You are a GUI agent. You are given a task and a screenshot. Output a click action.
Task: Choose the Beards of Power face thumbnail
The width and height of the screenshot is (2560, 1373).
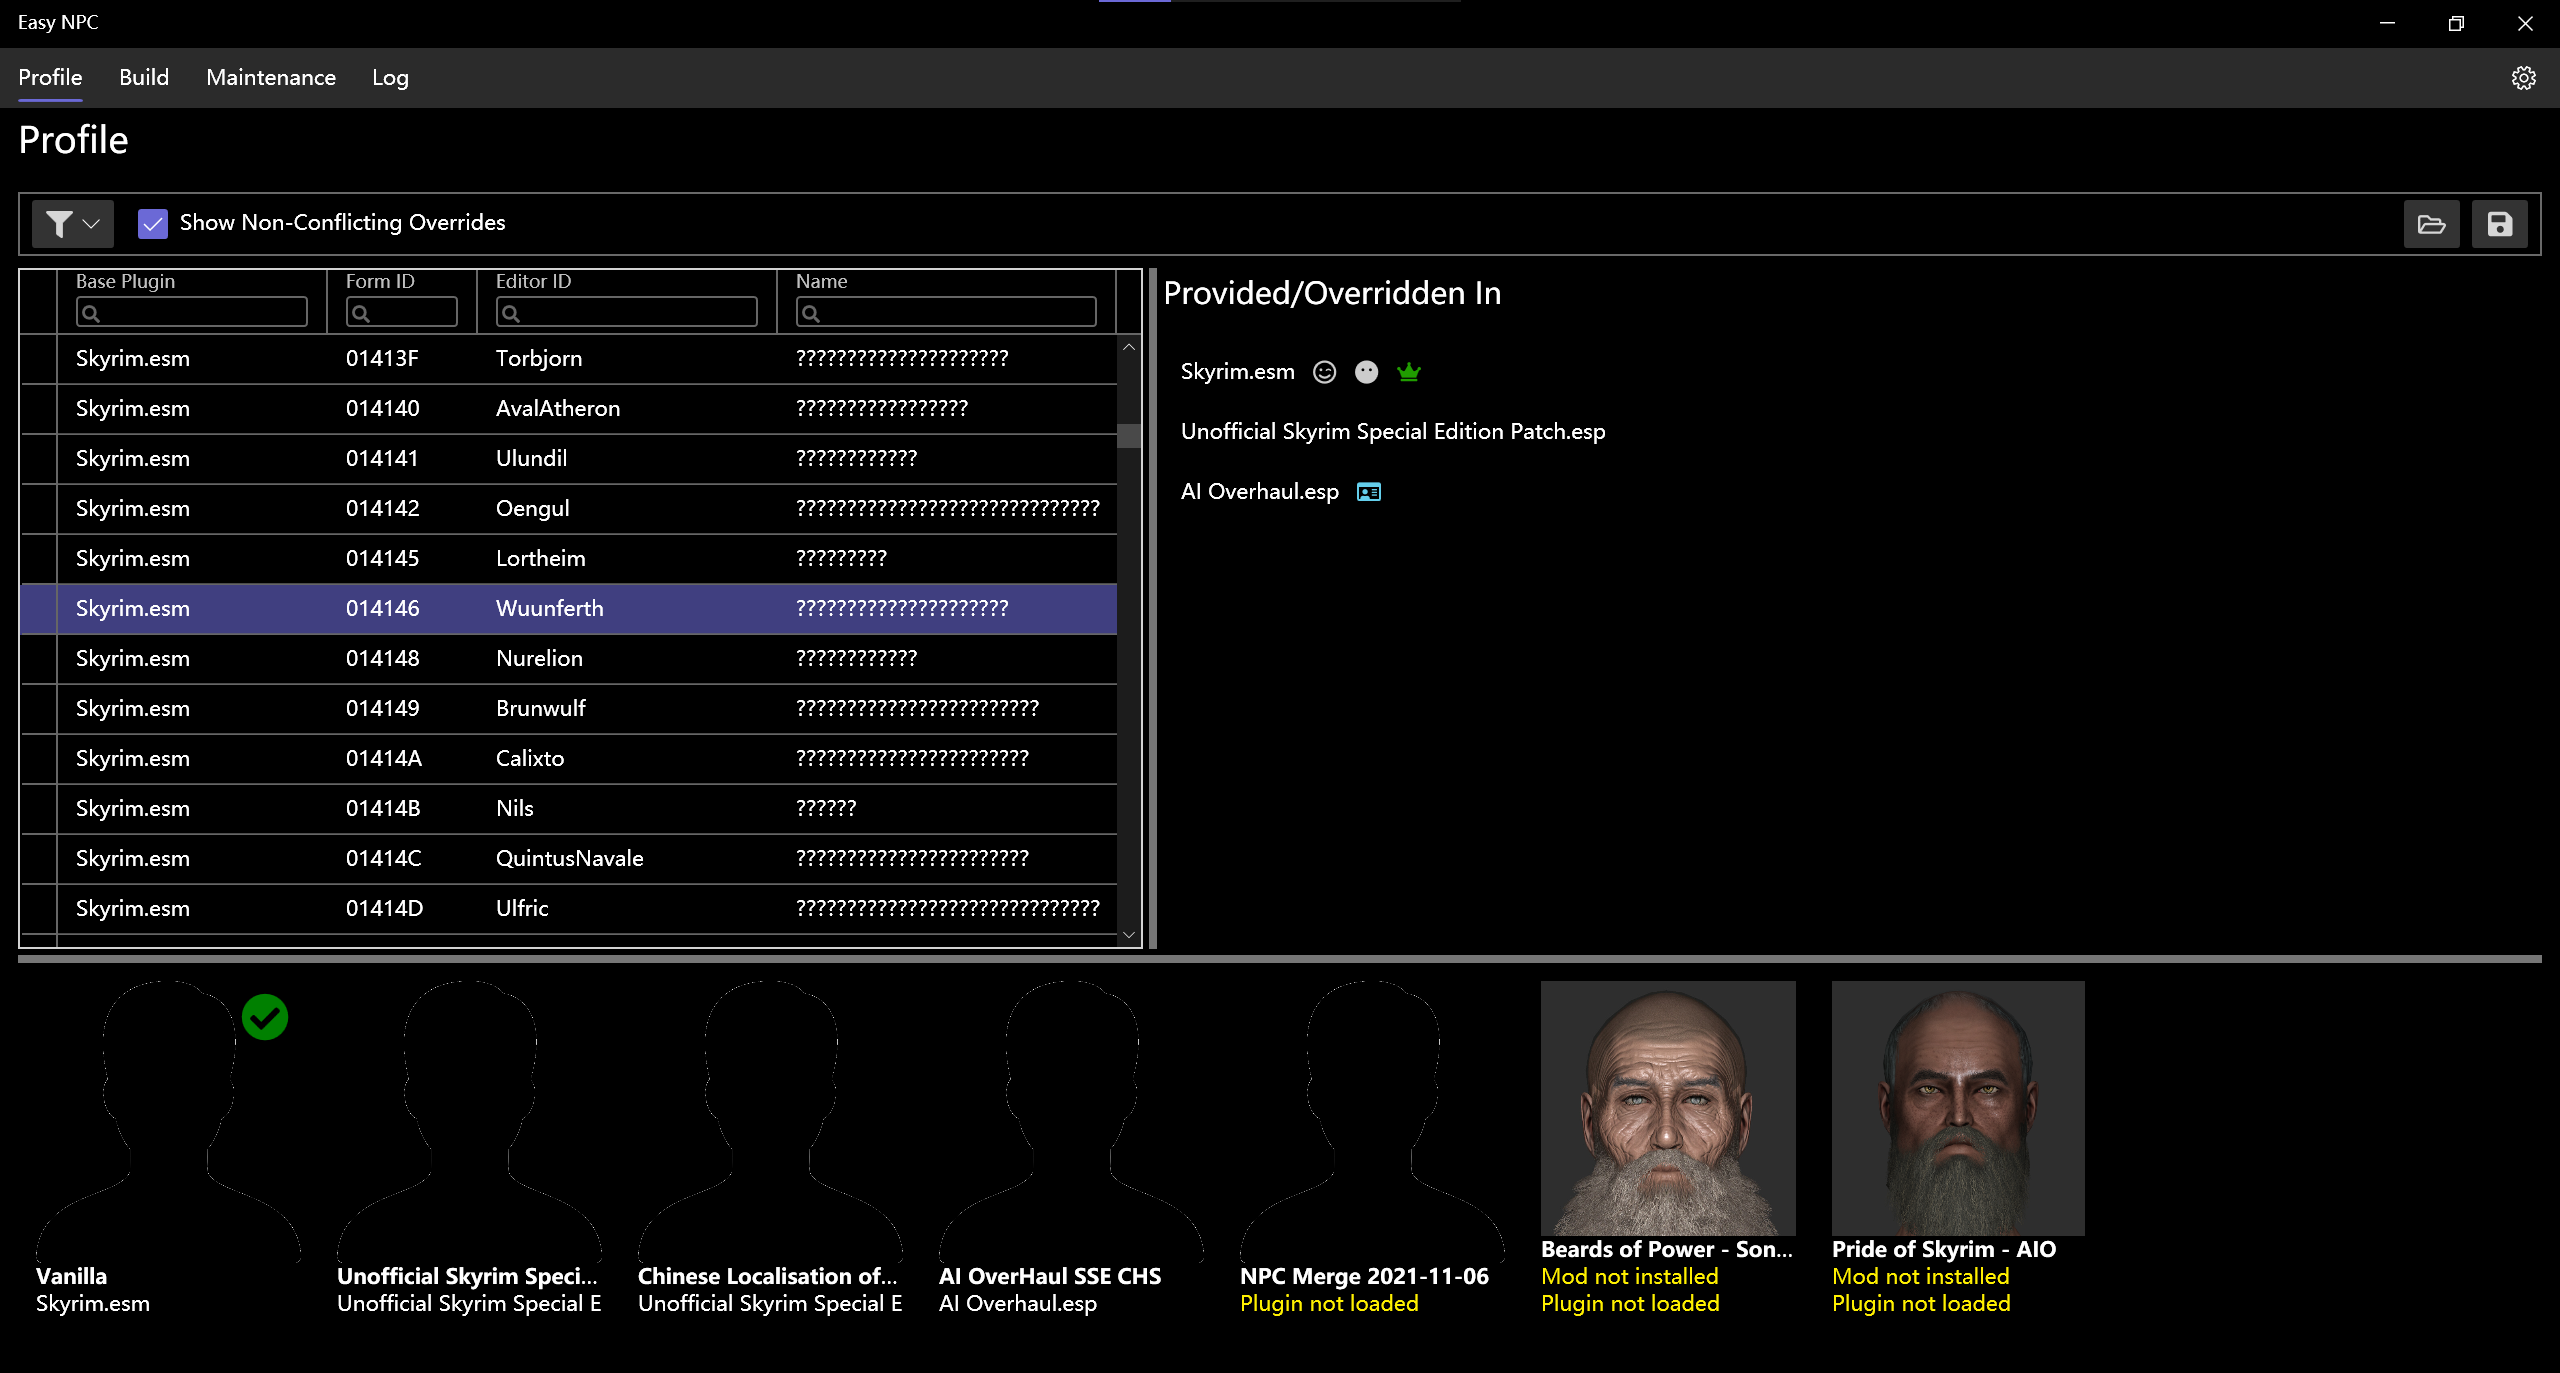pyautogui.click(x=1667, y=1108)
